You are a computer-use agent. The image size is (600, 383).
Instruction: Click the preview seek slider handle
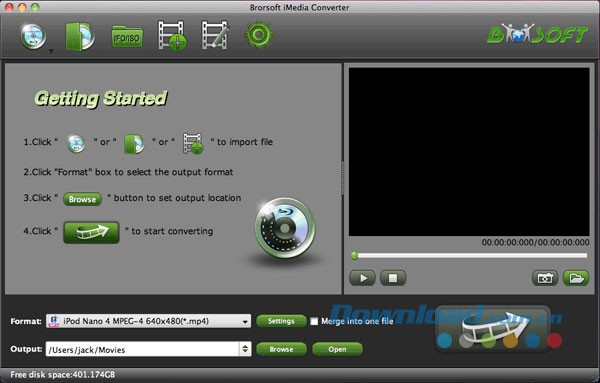point(354,255)
